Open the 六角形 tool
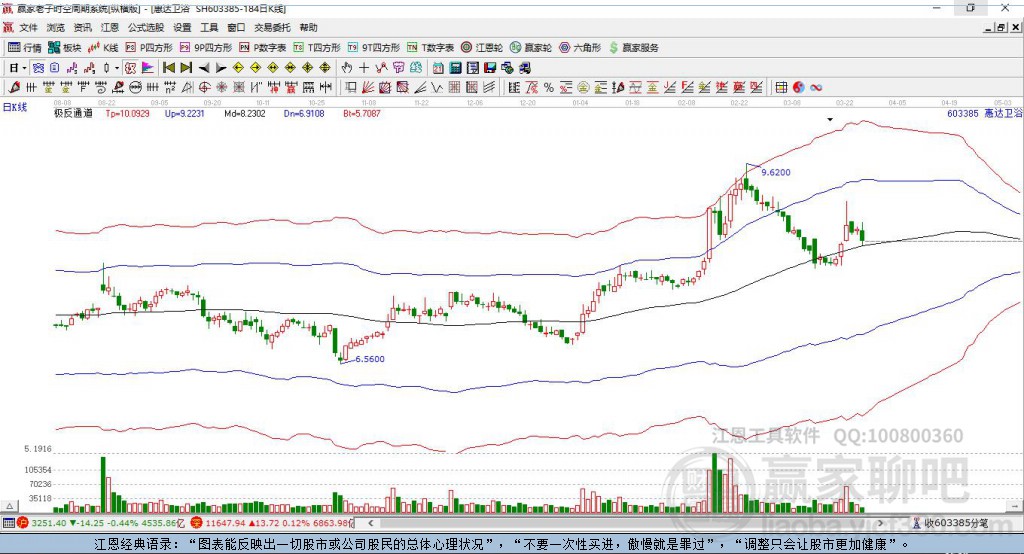This screenshot has height=554, width=1024. point(580,48)
